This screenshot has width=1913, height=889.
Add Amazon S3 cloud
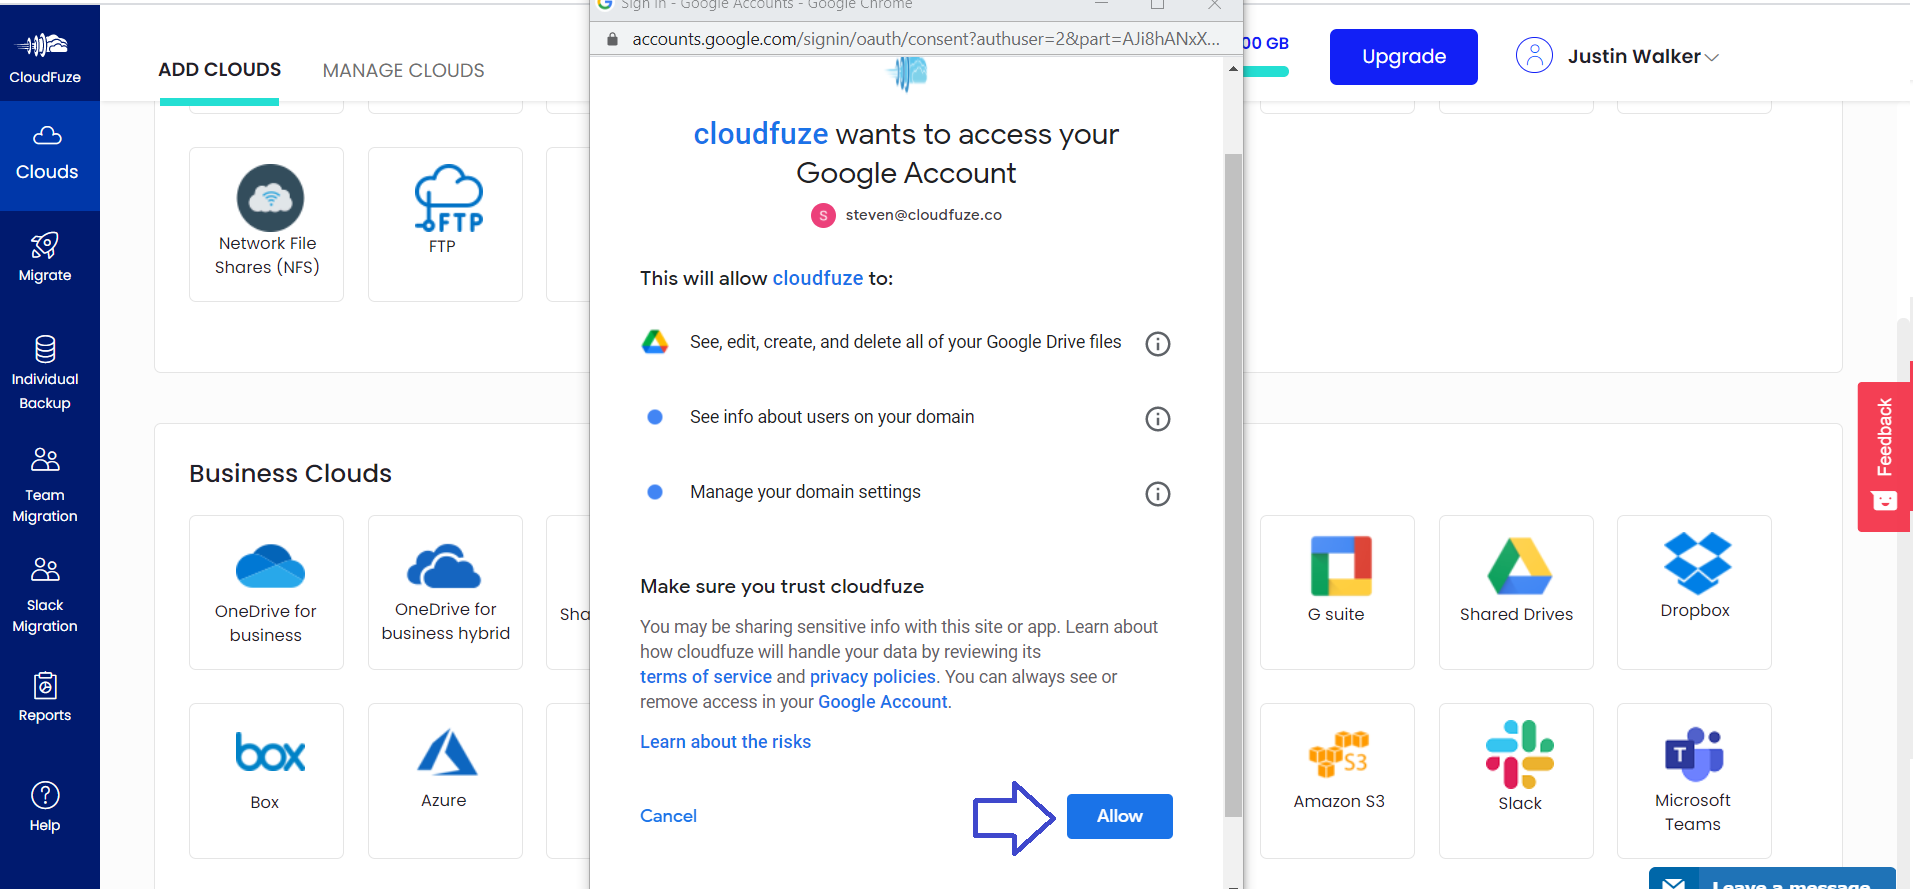pyautogui.click(x=1337, y=780)
